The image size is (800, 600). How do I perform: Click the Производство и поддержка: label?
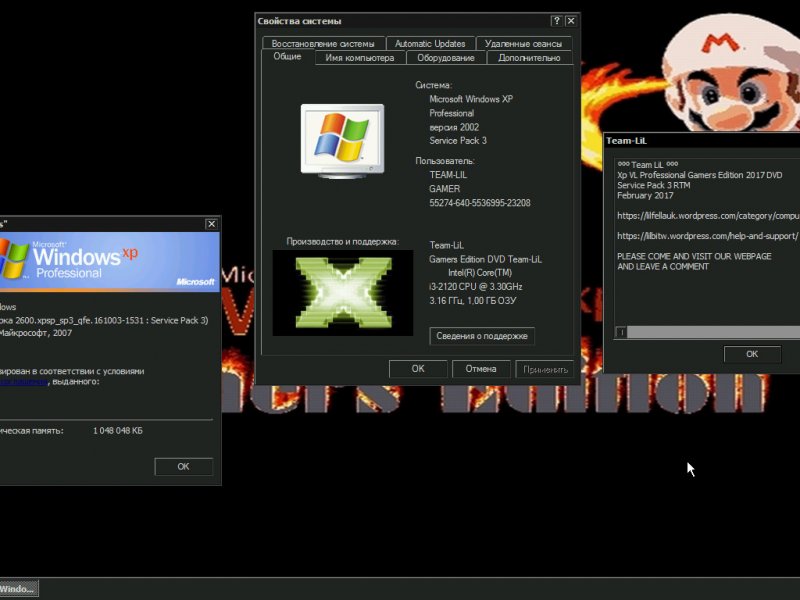click(x=342, y=242)
